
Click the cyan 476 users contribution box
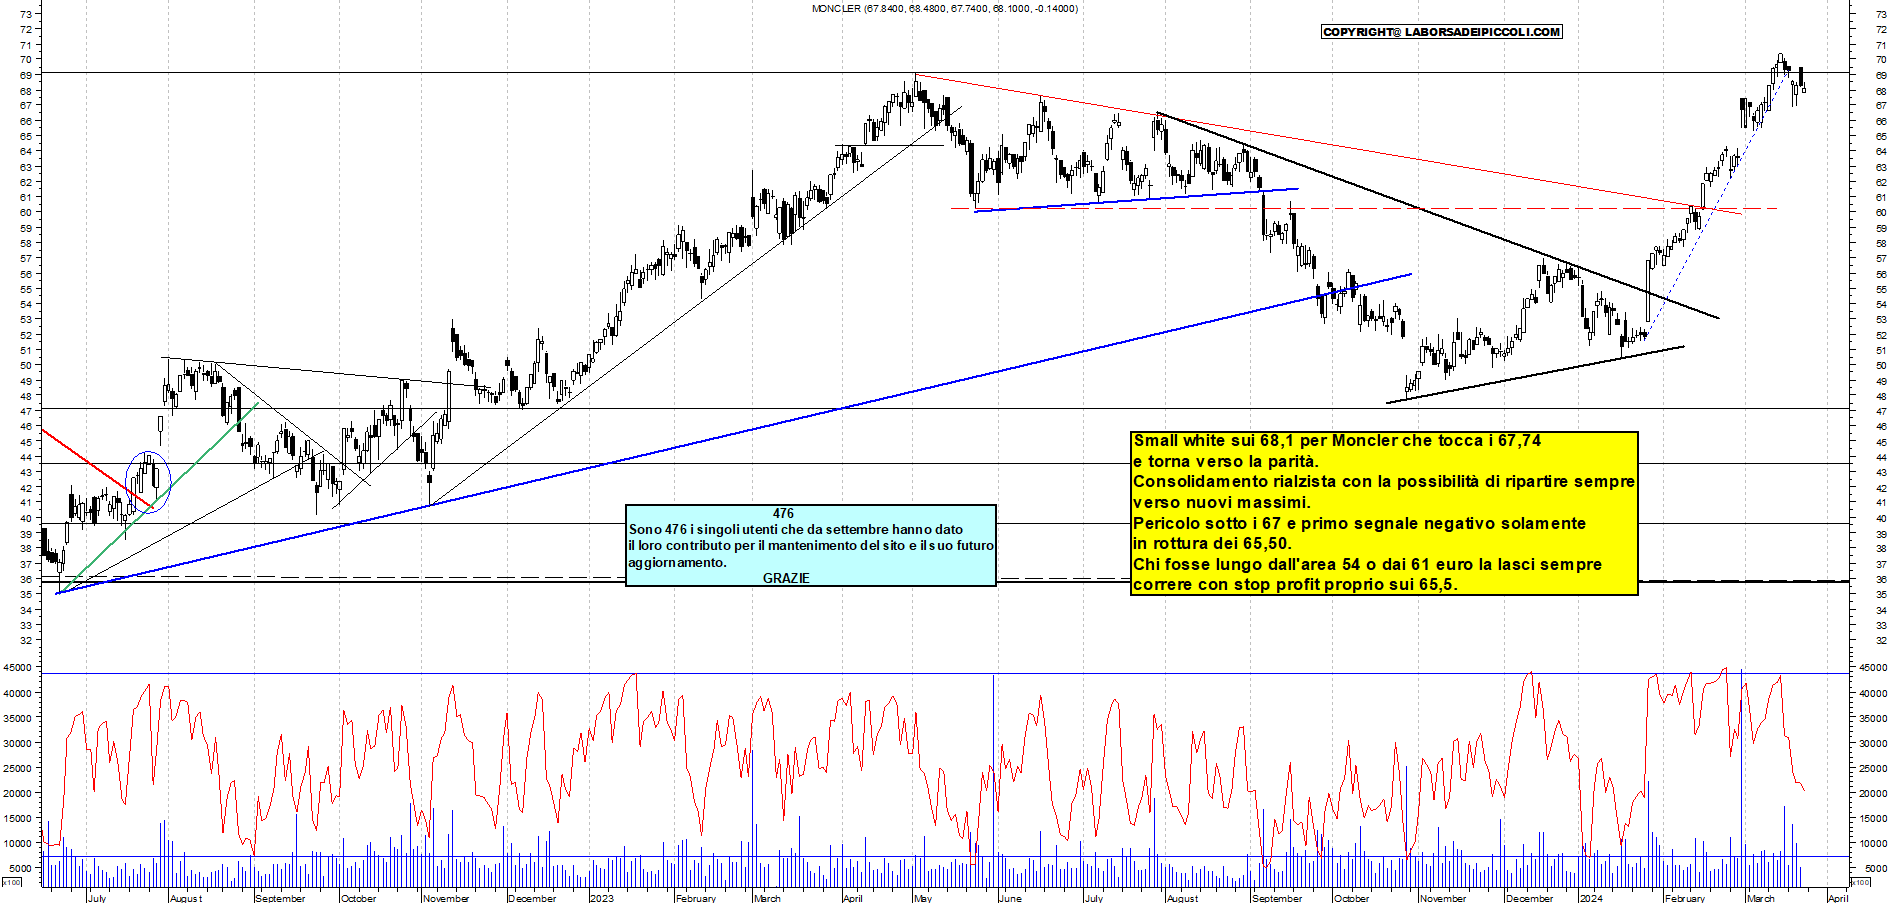(x=811, y=545)
